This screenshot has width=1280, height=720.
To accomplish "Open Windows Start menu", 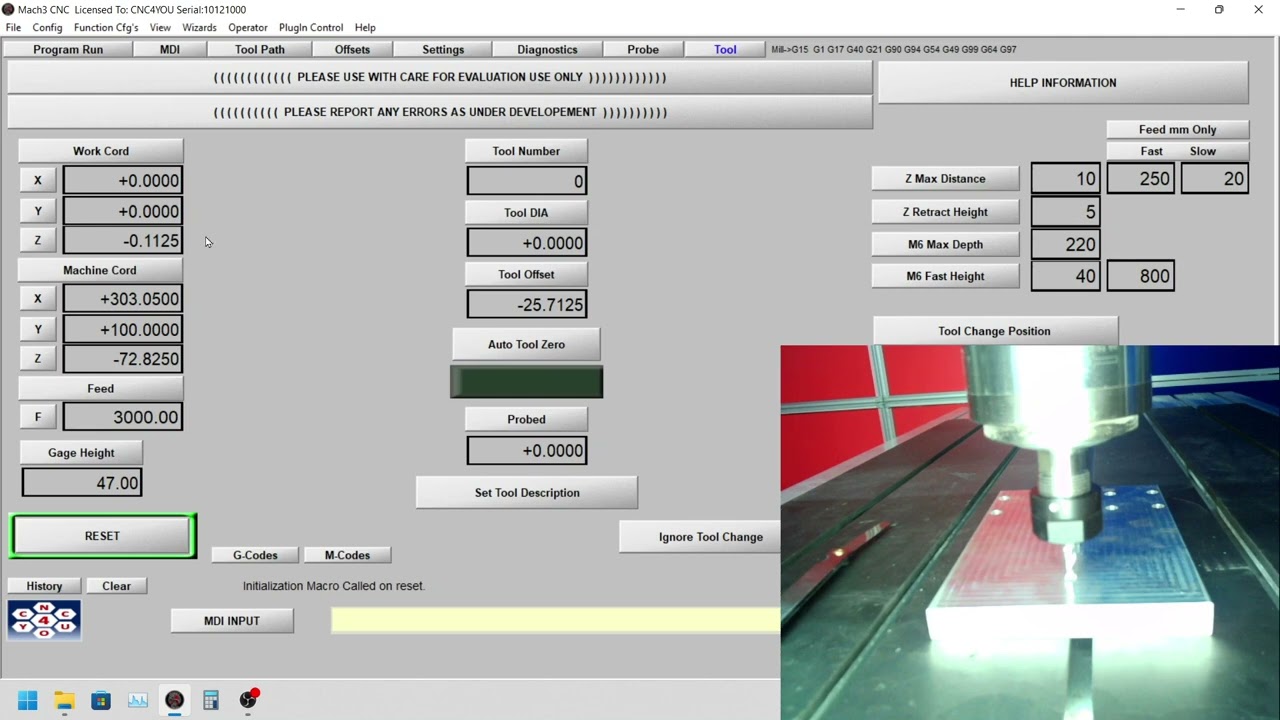I will [27, 700].
